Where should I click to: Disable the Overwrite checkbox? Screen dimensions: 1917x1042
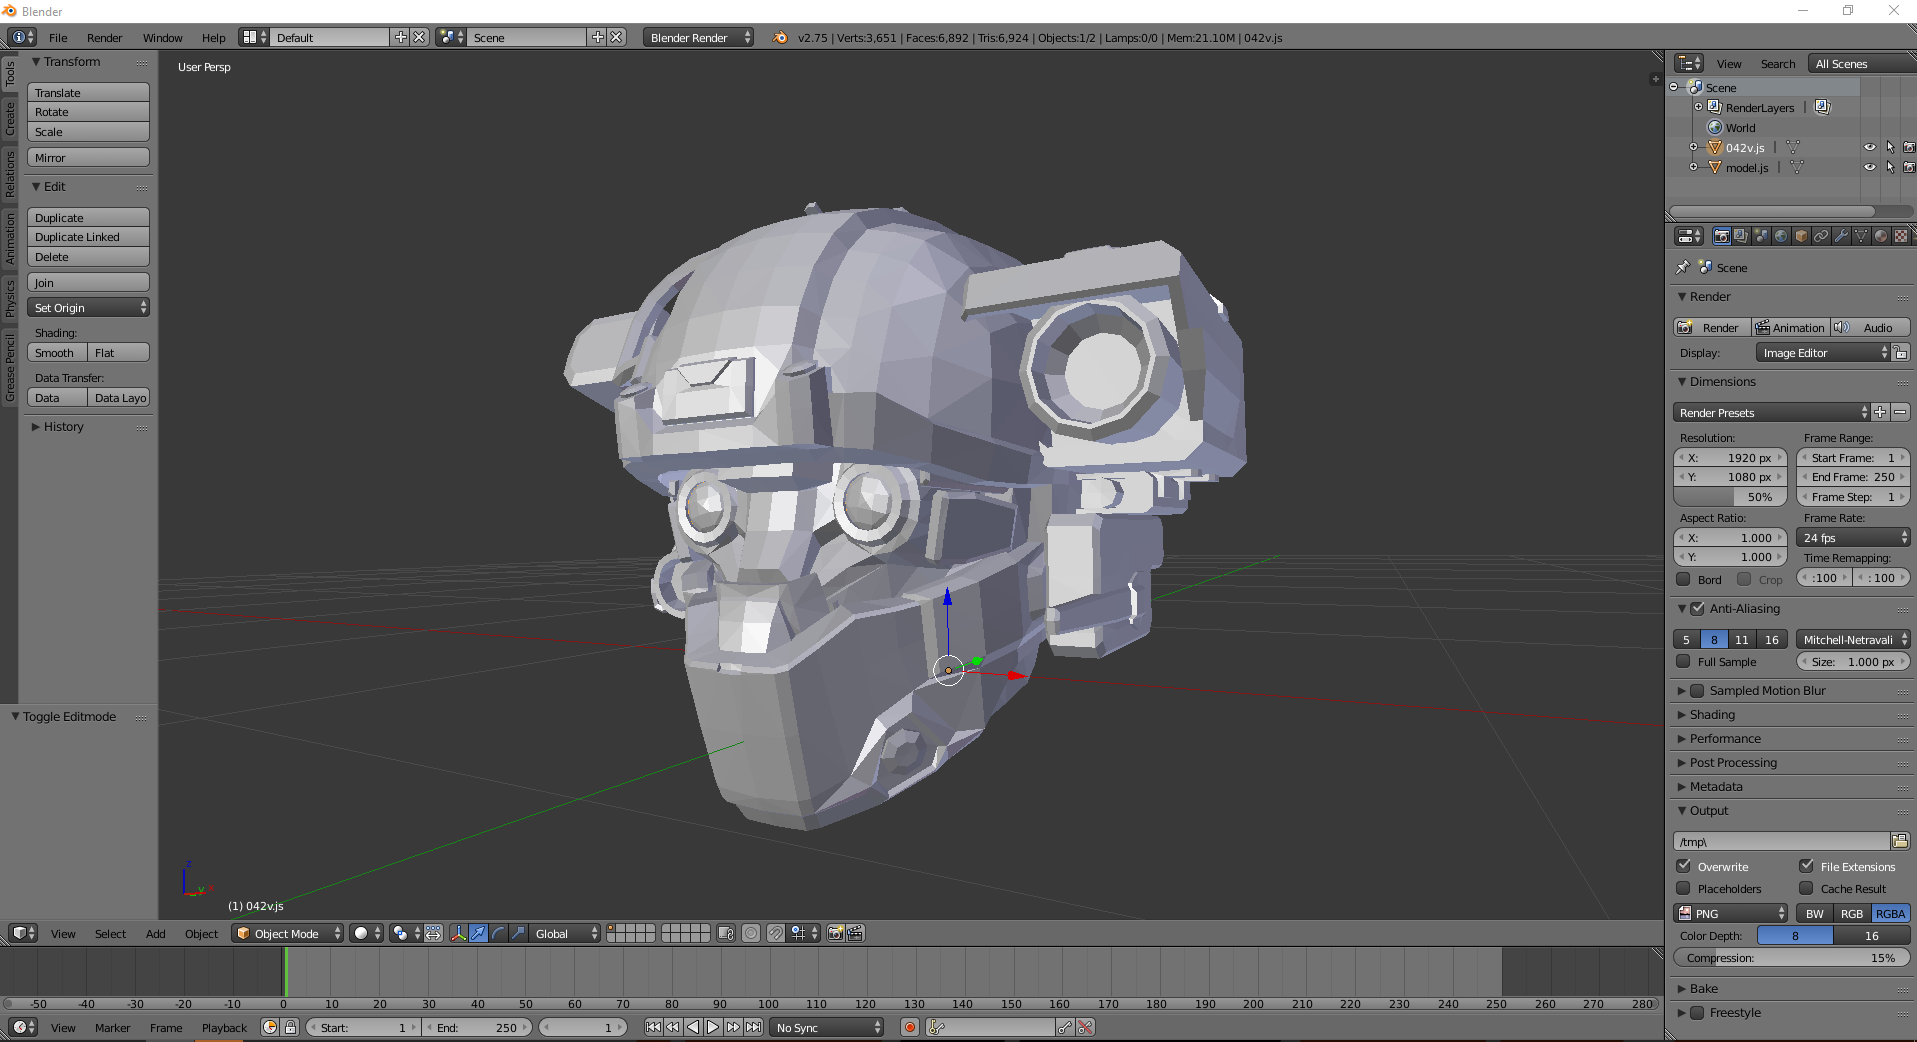point(1683,866)
